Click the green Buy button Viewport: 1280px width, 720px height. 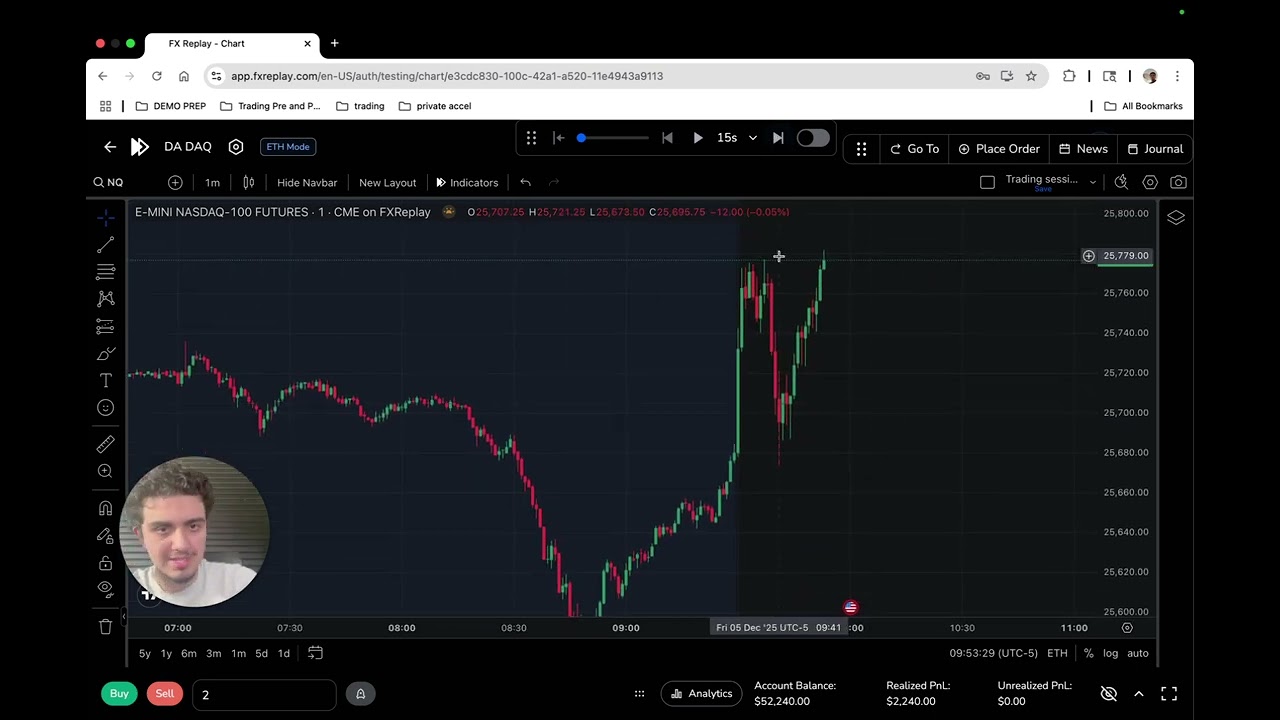pos(119,694)
